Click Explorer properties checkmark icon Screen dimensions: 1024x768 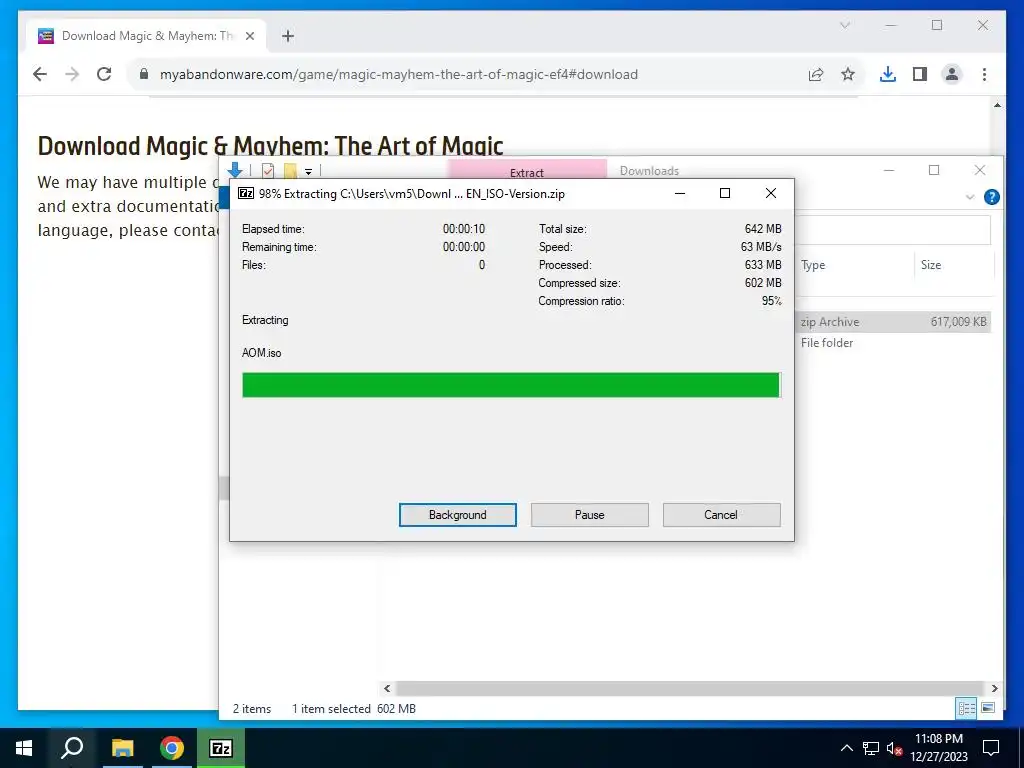(268, 171)
